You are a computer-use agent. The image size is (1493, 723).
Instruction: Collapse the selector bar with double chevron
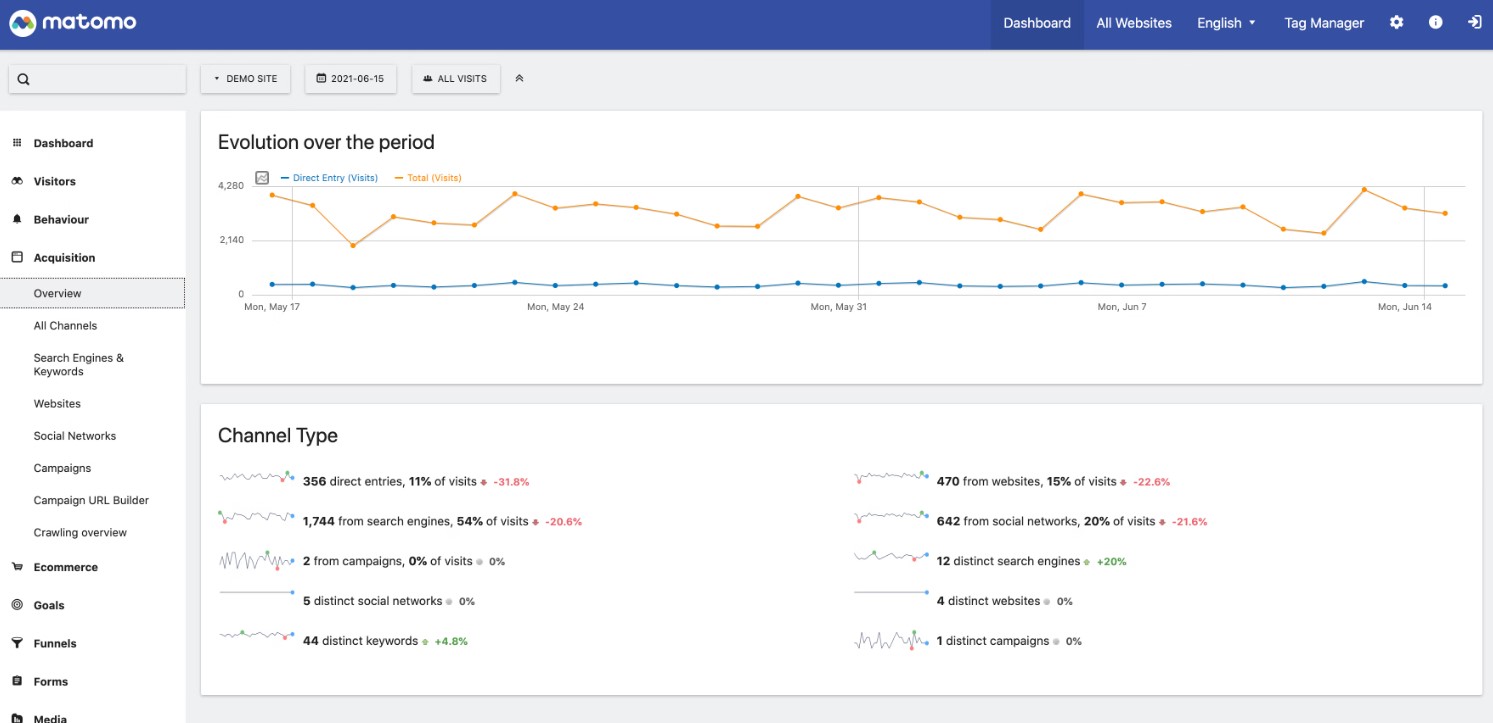pyautogui.click(x=519, y=79)
